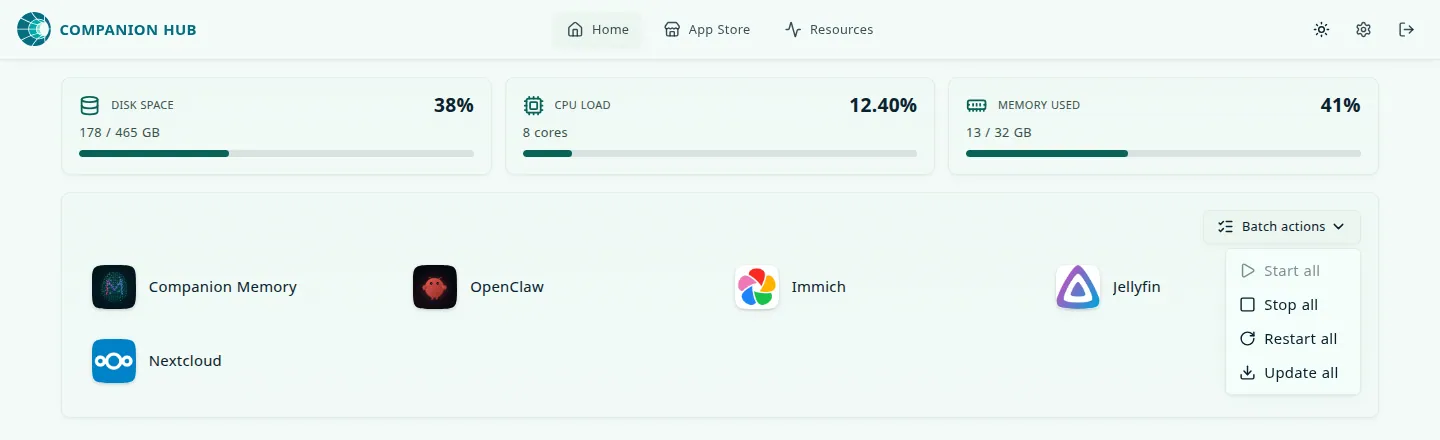Select Stop all from batch menu

(1292, 305)
